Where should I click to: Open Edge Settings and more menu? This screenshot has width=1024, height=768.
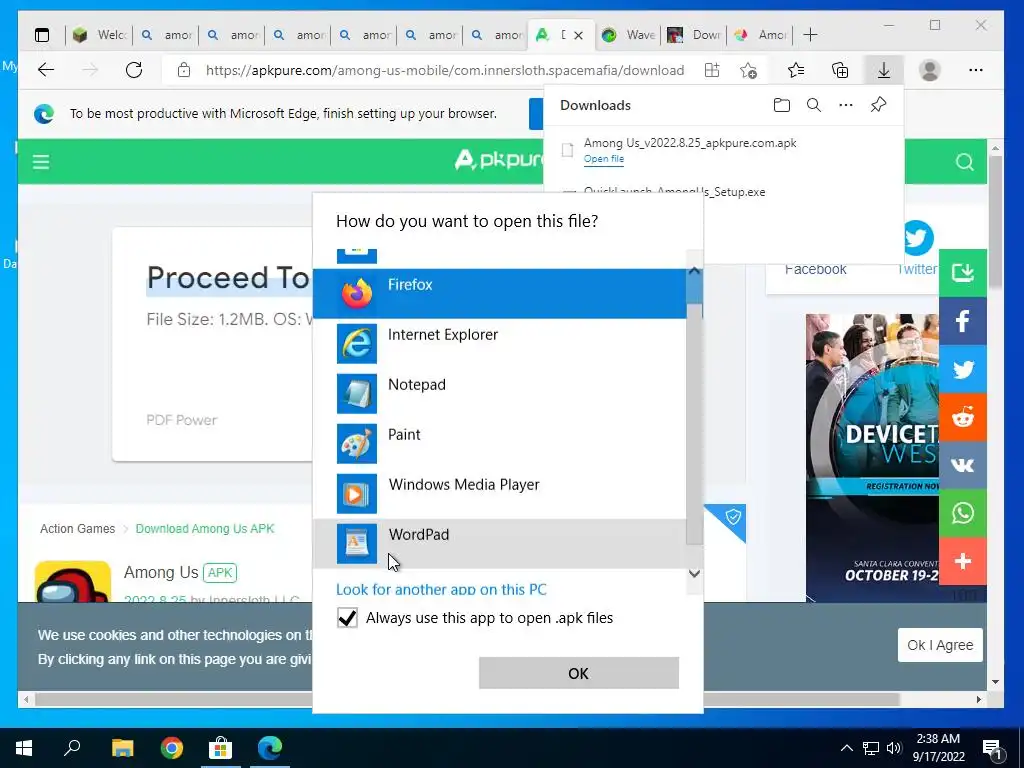coord(976,70)
